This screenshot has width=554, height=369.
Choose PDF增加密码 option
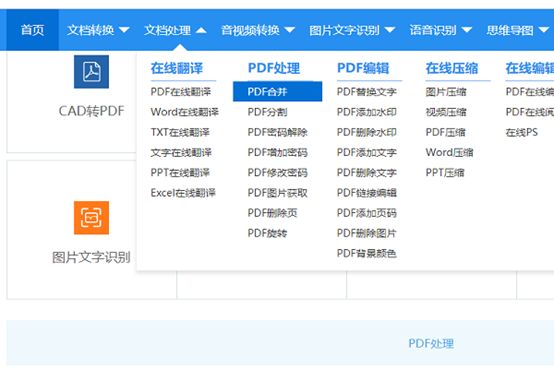(x=277, y=152)
